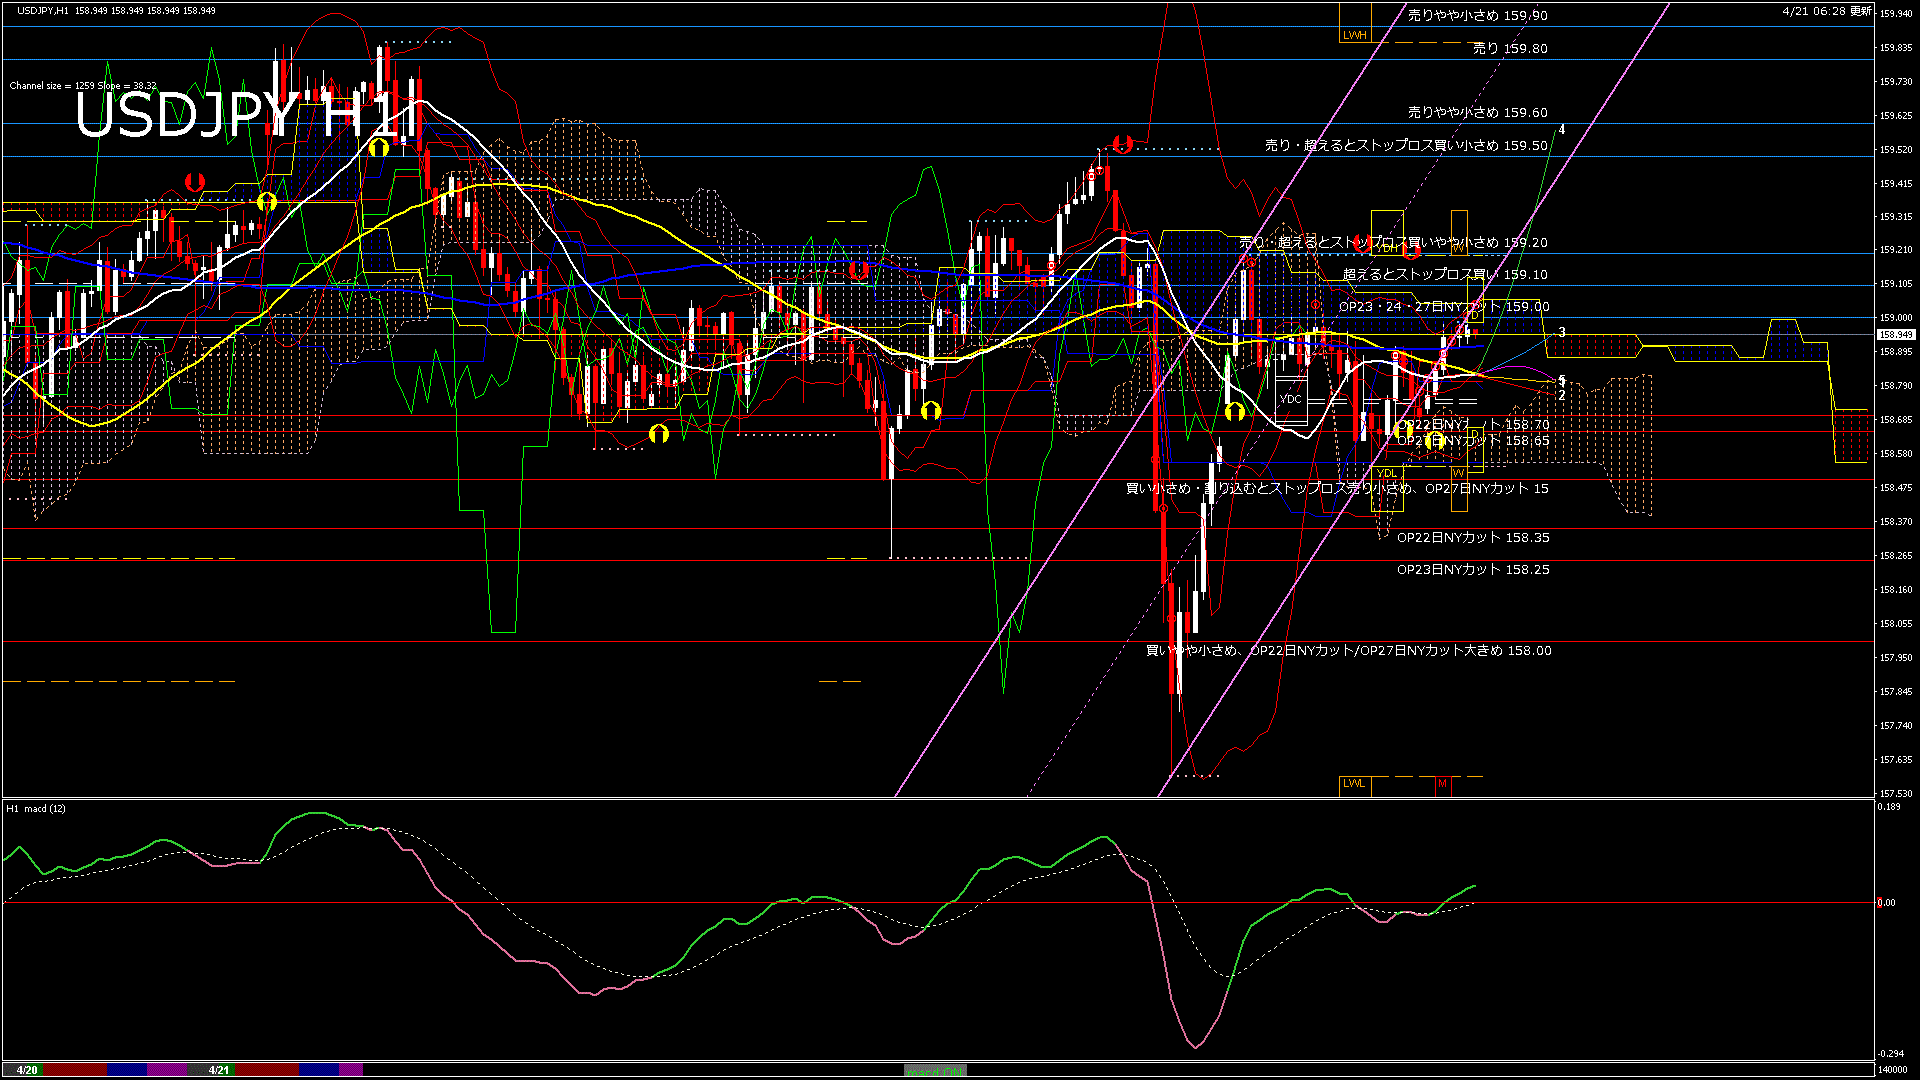Select the 4/21 date tab
The height and width of the screenshot is (1080, 1920).
click(x=219, y=1070)
